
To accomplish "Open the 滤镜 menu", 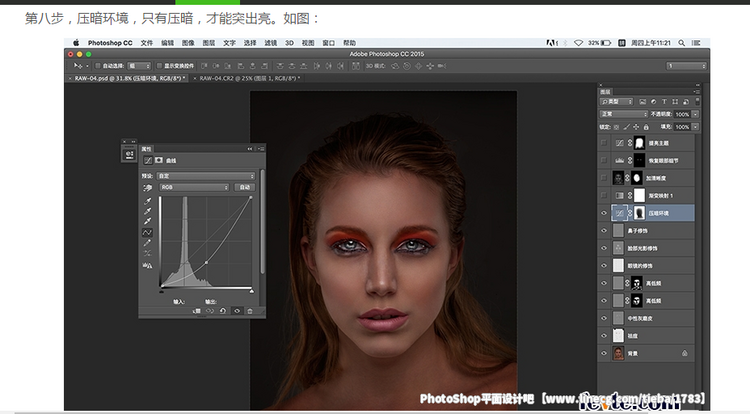I will [271, 44].
